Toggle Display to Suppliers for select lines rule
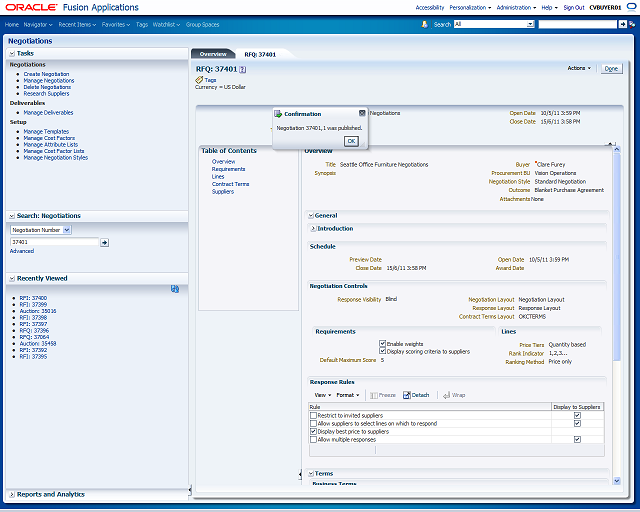 577,423
